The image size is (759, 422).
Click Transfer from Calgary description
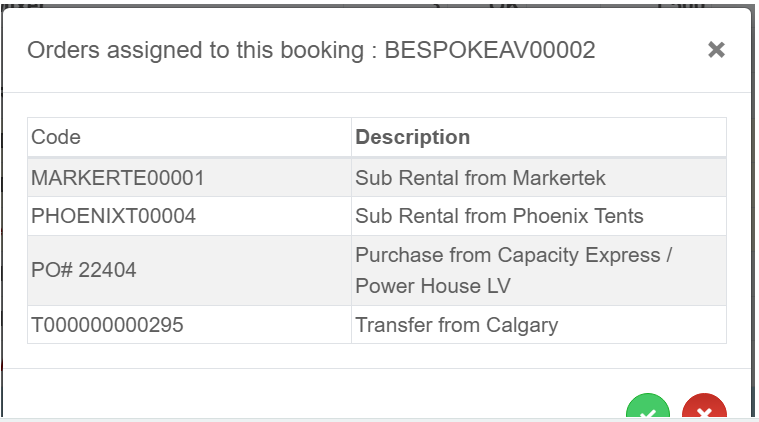tap(456, 325)
